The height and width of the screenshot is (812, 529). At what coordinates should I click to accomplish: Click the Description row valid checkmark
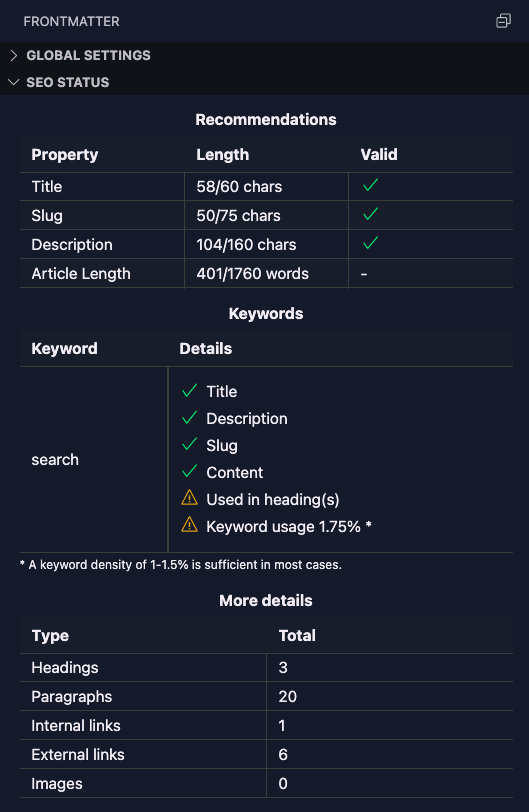coord(371,243)
